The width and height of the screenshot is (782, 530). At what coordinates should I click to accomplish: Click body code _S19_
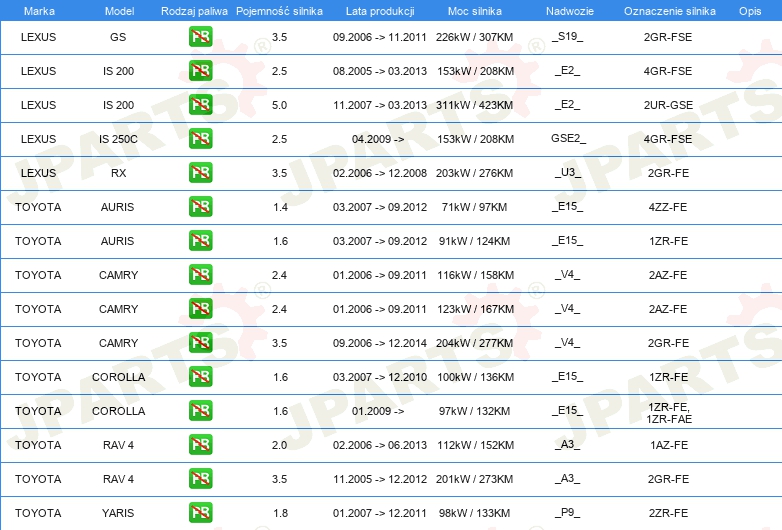[568, 36]
